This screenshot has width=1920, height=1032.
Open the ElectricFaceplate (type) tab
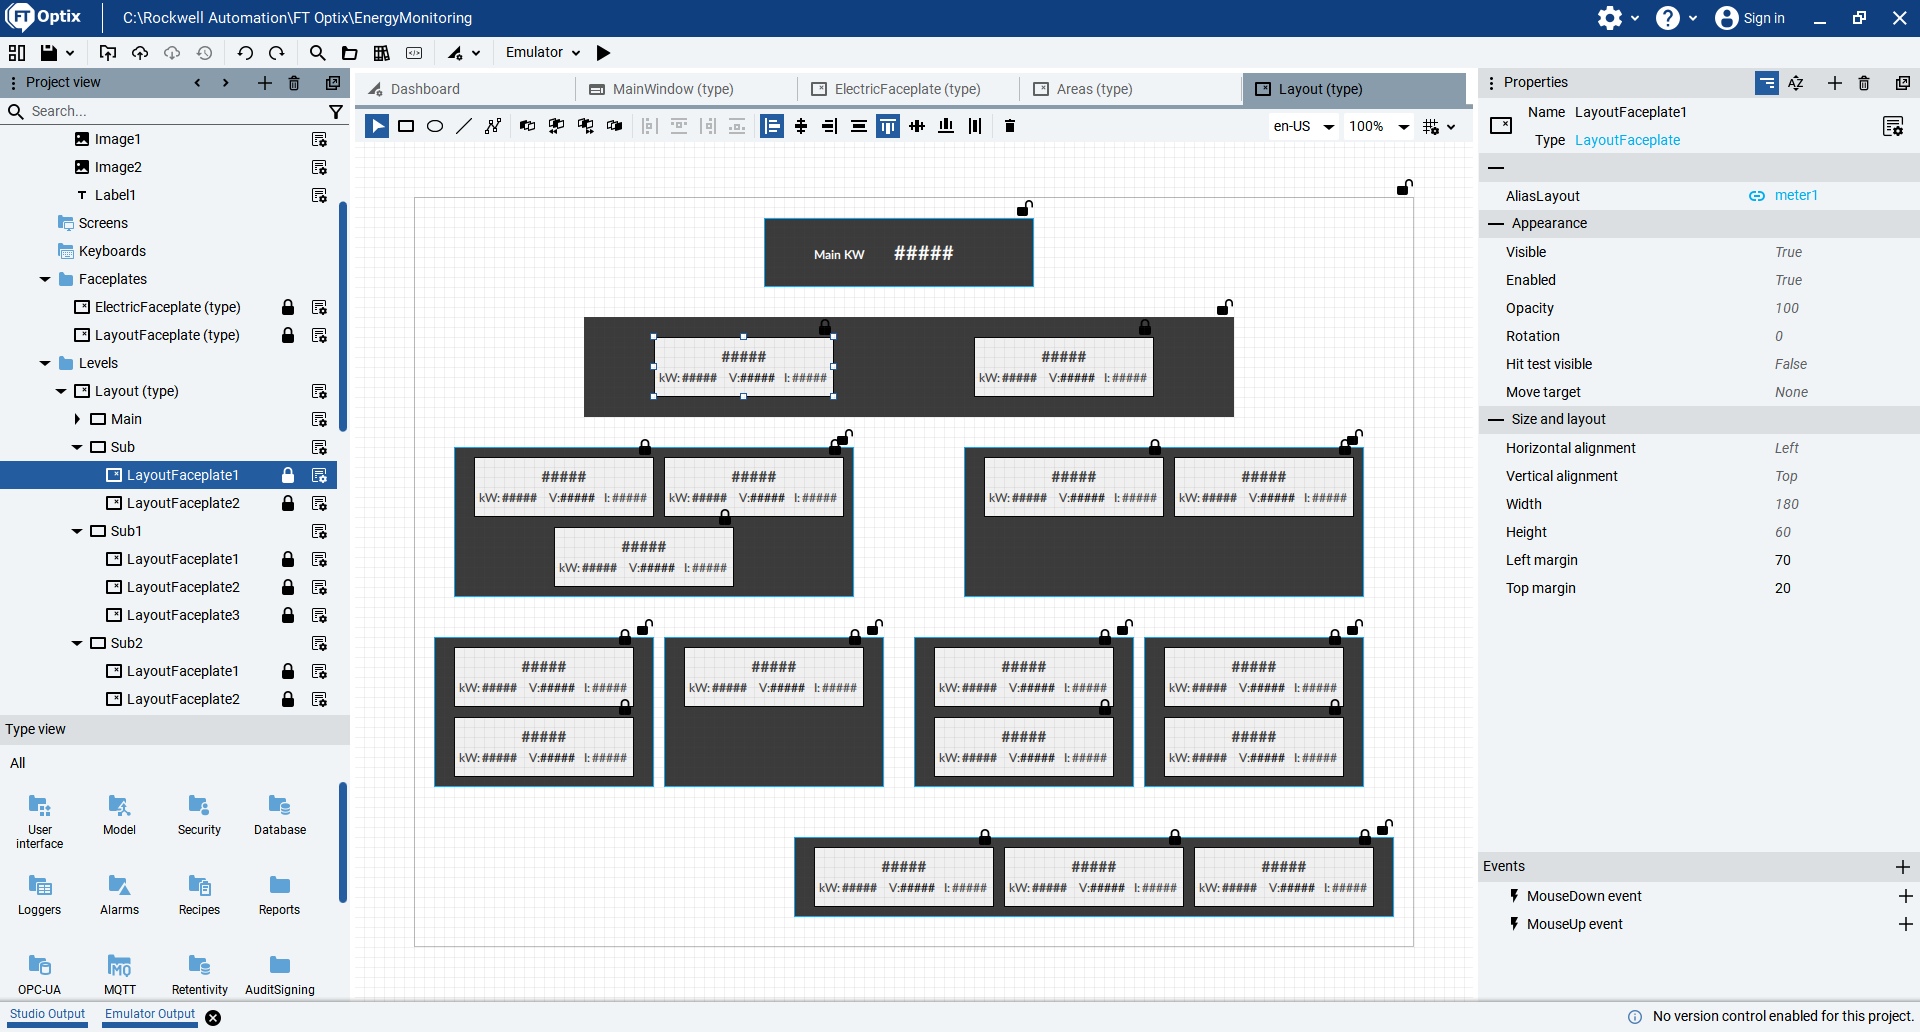(x=907, y=89)
